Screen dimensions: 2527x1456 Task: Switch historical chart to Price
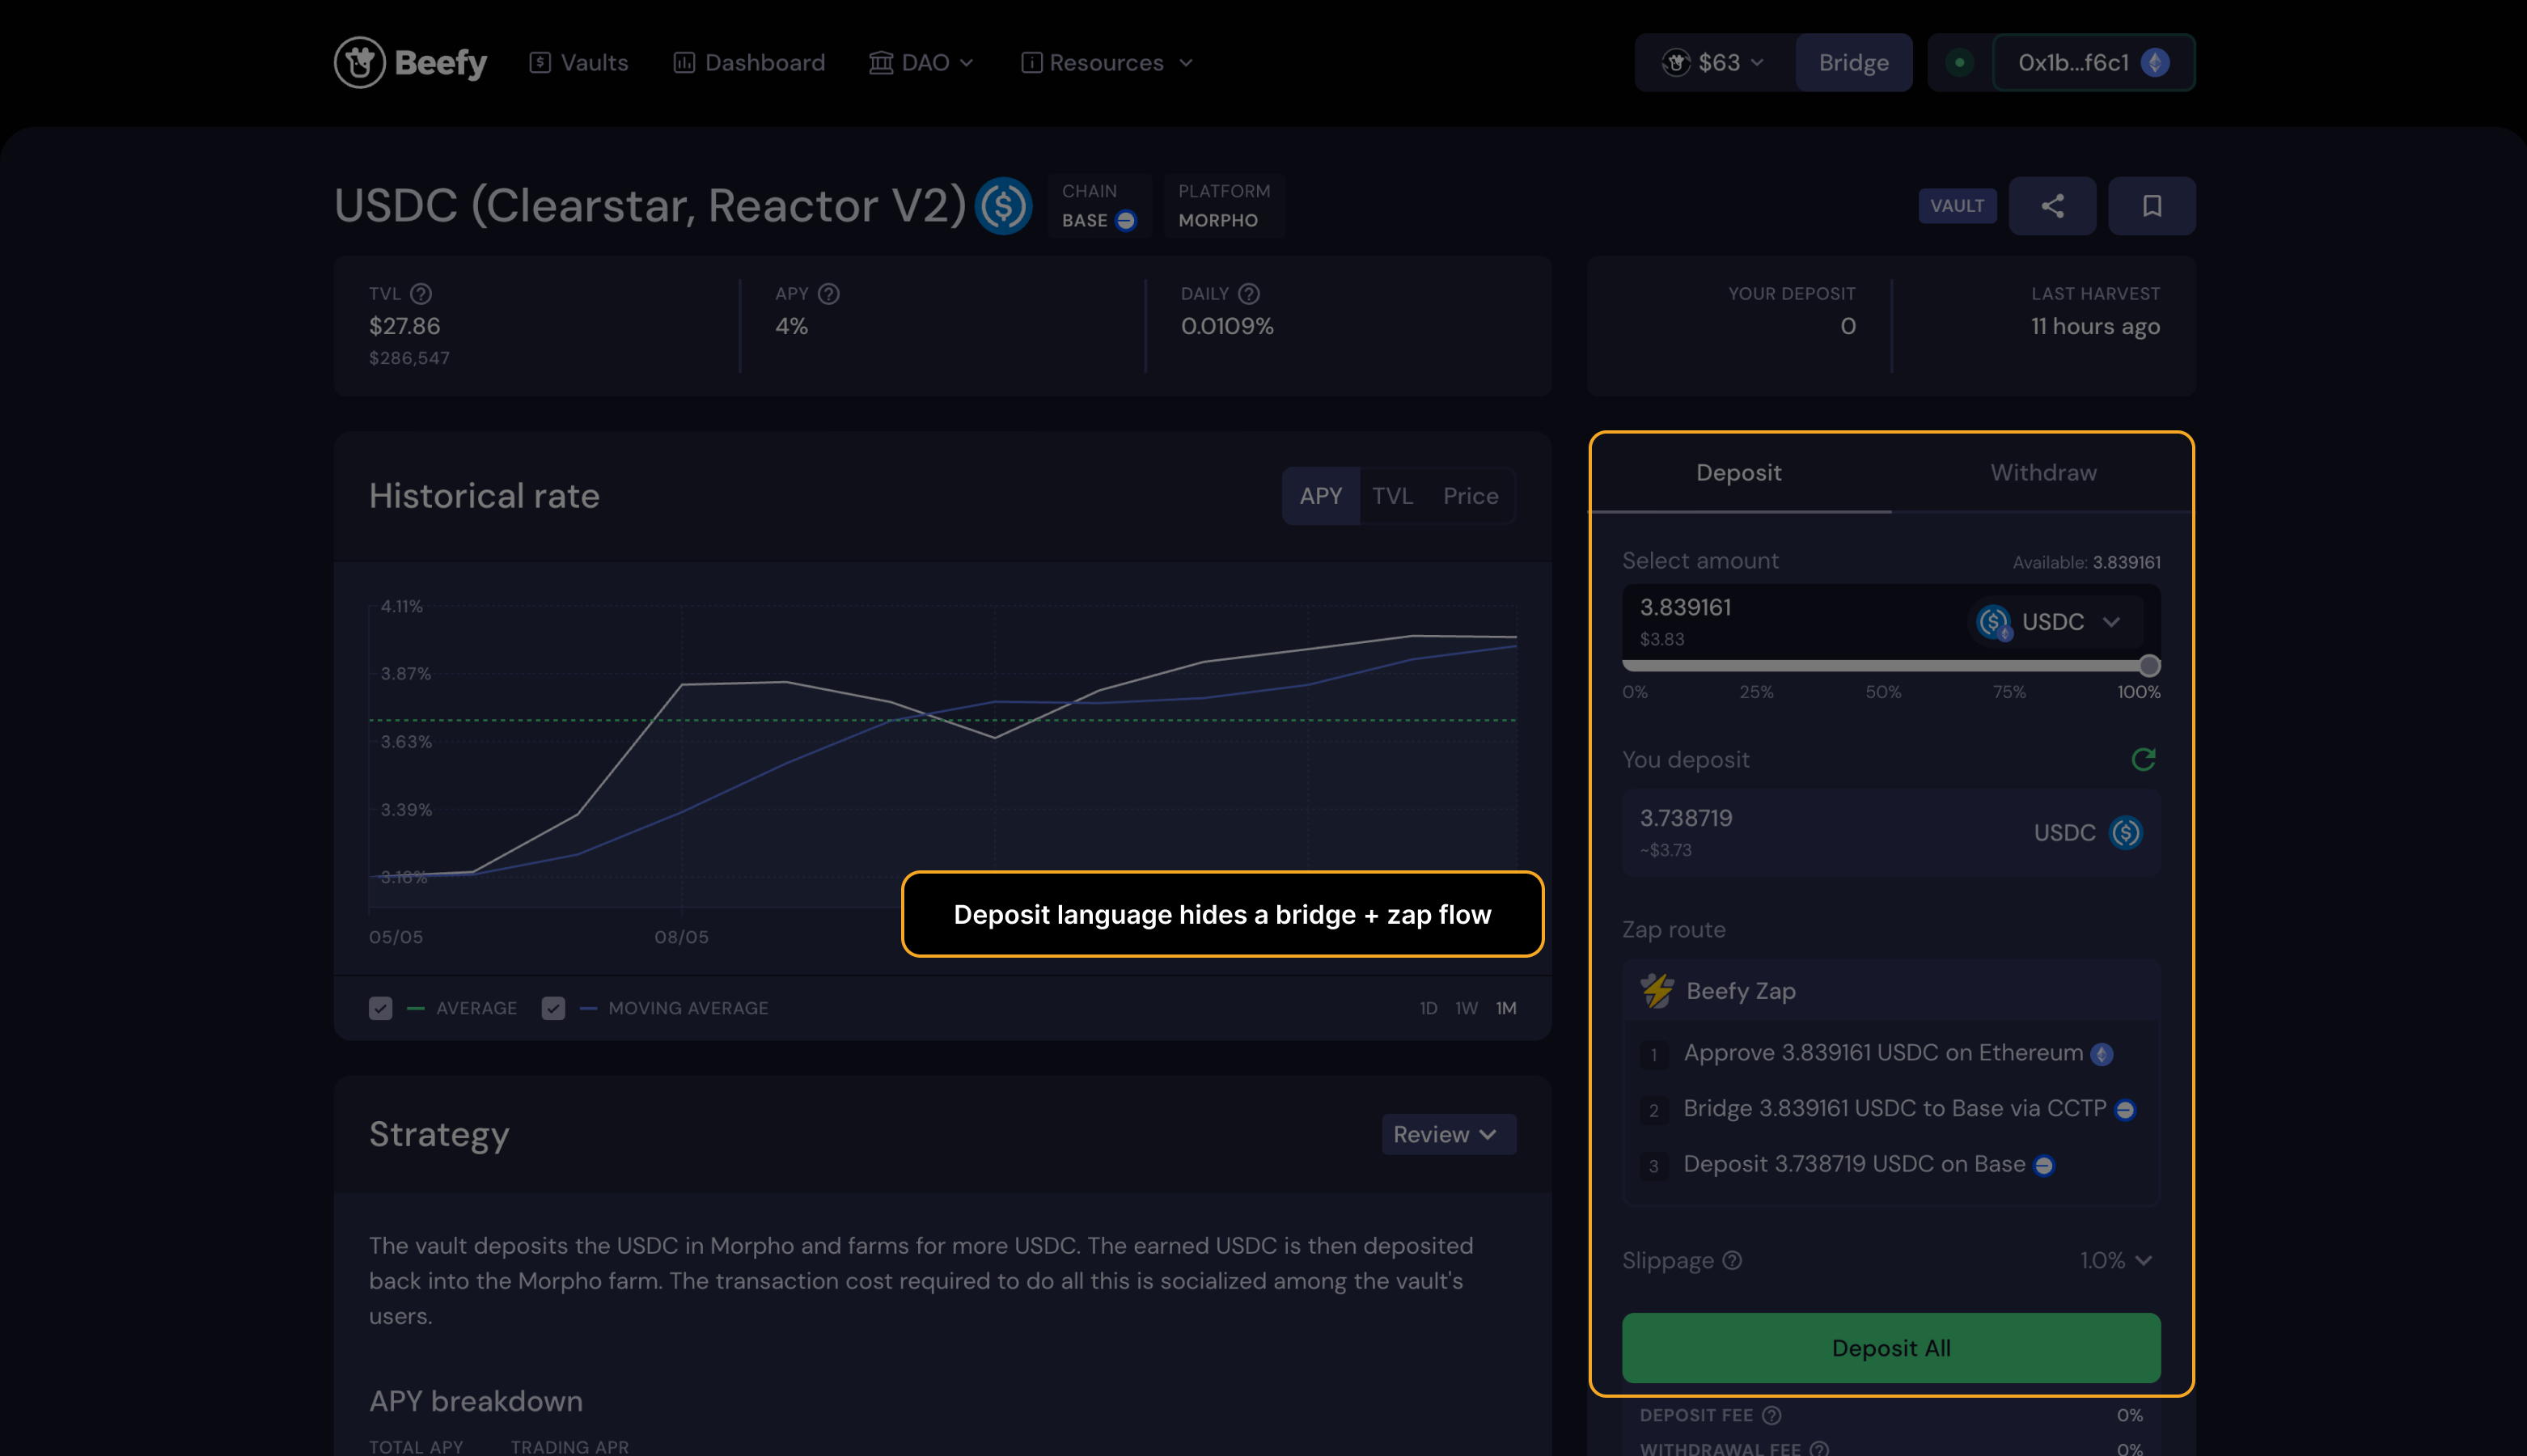pos(1470,496)
